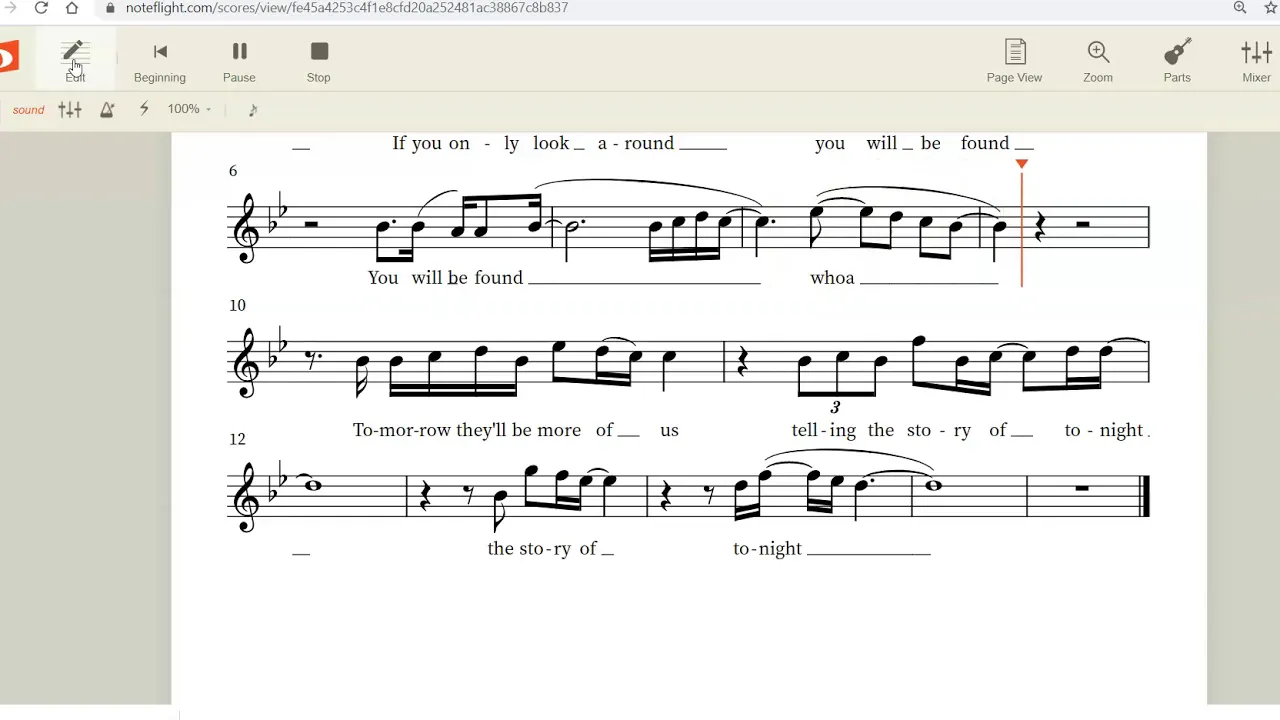
Task: Click final barline at score end
Action: pyautogui.click(x=1146, y=496)
